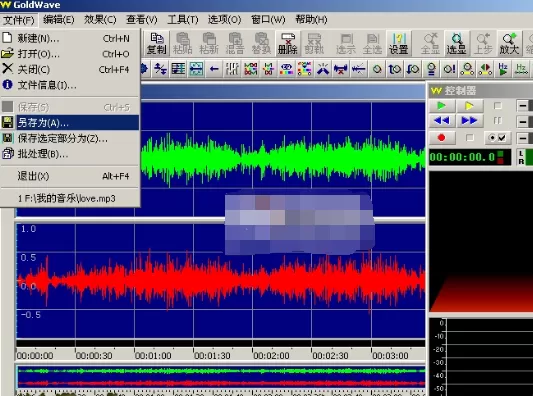The image size is (533, 396).
Task: Open the 帮助(H) menu
Action: (311, 20)
